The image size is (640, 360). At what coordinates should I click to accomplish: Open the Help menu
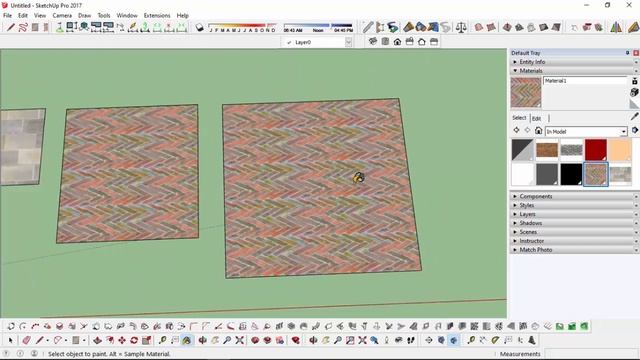click(182, 16)
